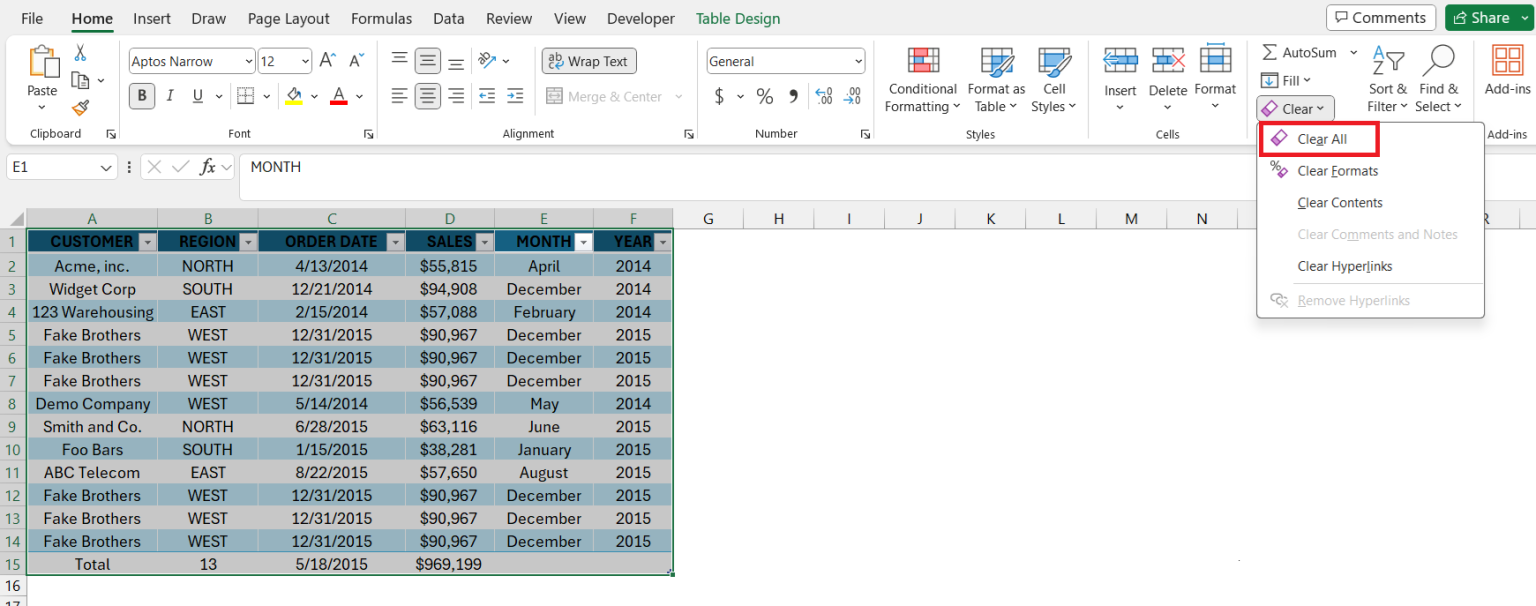Click the Share button

[1489, 17]
